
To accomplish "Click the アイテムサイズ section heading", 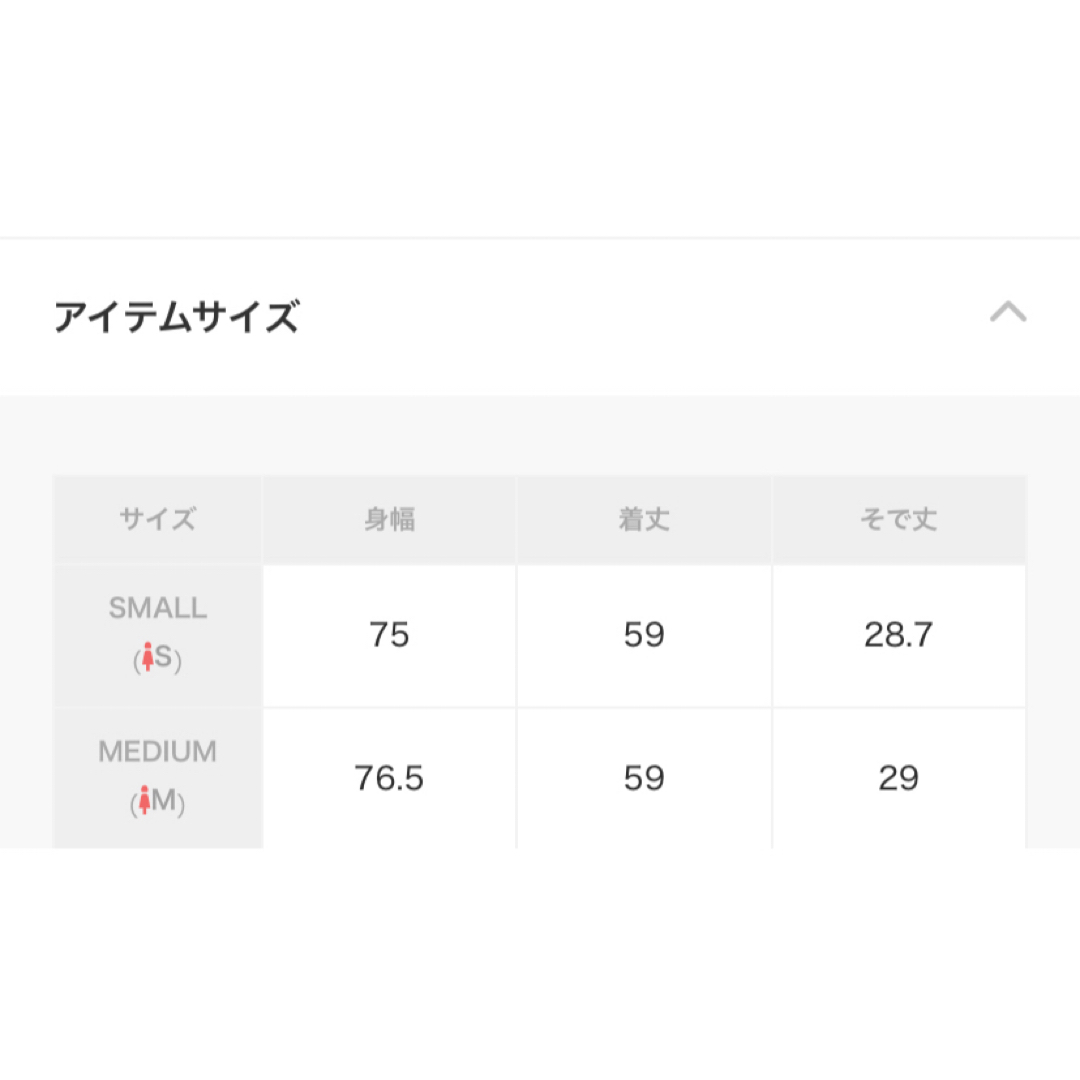I will pyautogui.click(x=177, y=317).
